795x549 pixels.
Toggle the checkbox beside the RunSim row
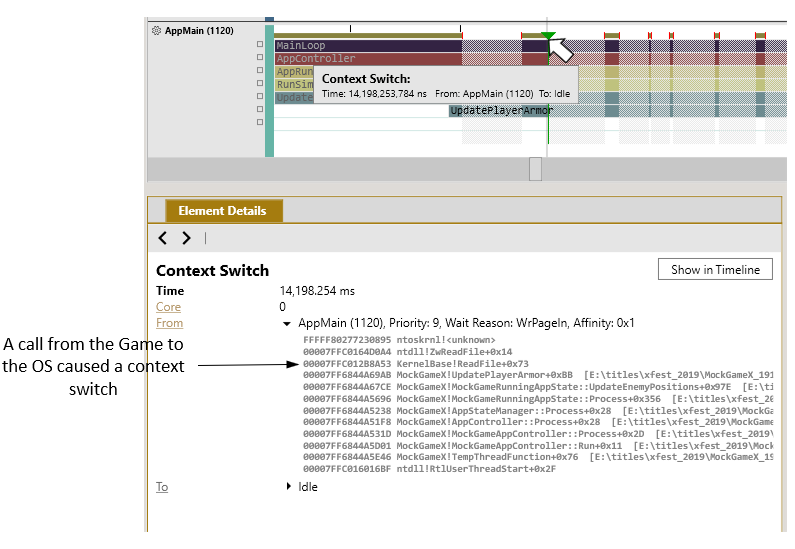[x=260, y=83]
